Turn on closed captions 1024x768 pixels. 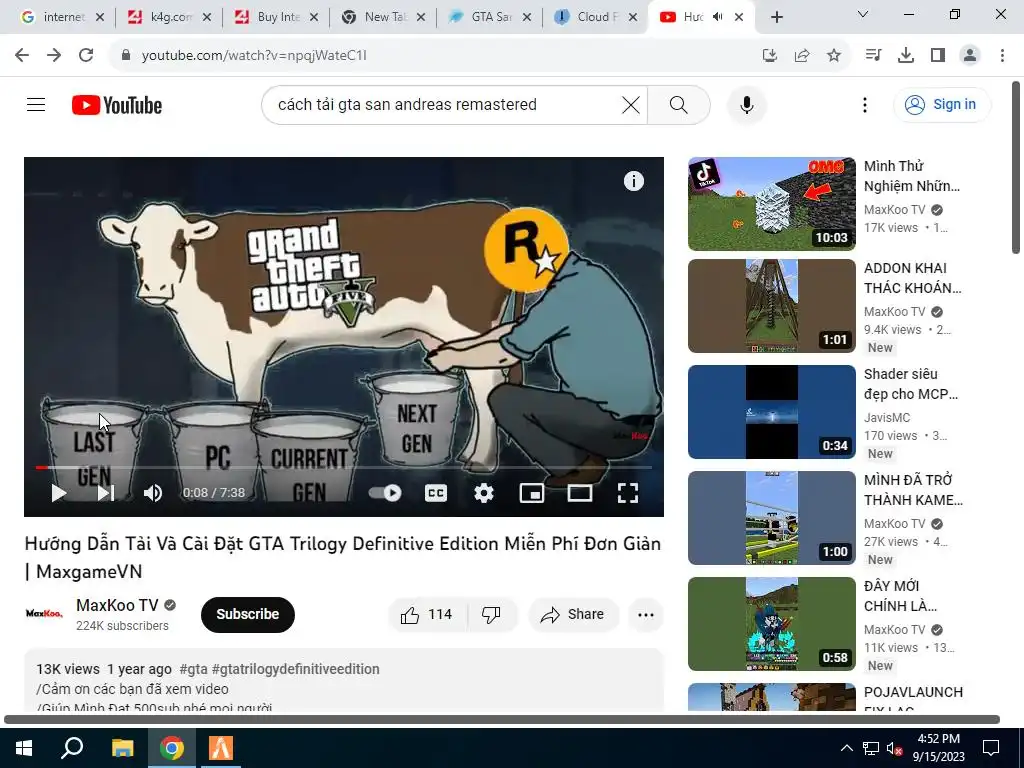tap(436, 493)
